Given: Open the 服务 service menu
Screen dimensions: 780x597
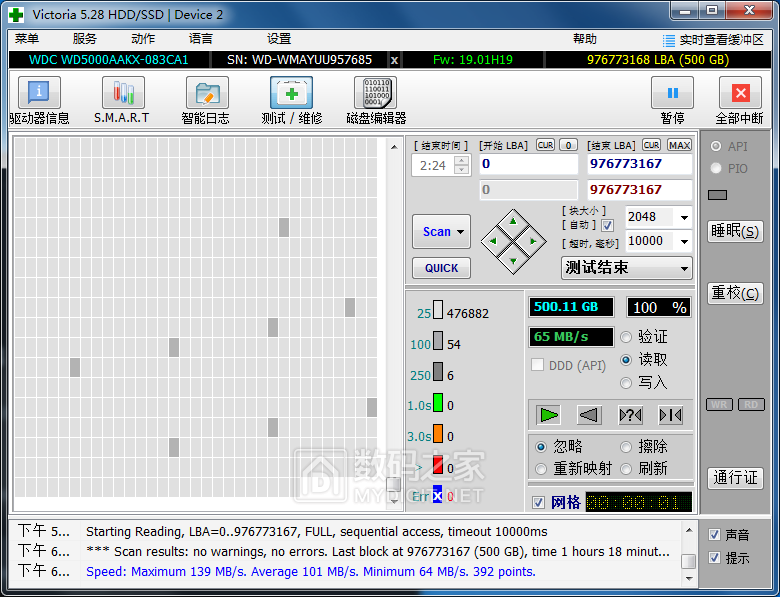Looking at the screenshot, I should pos(85,39).
